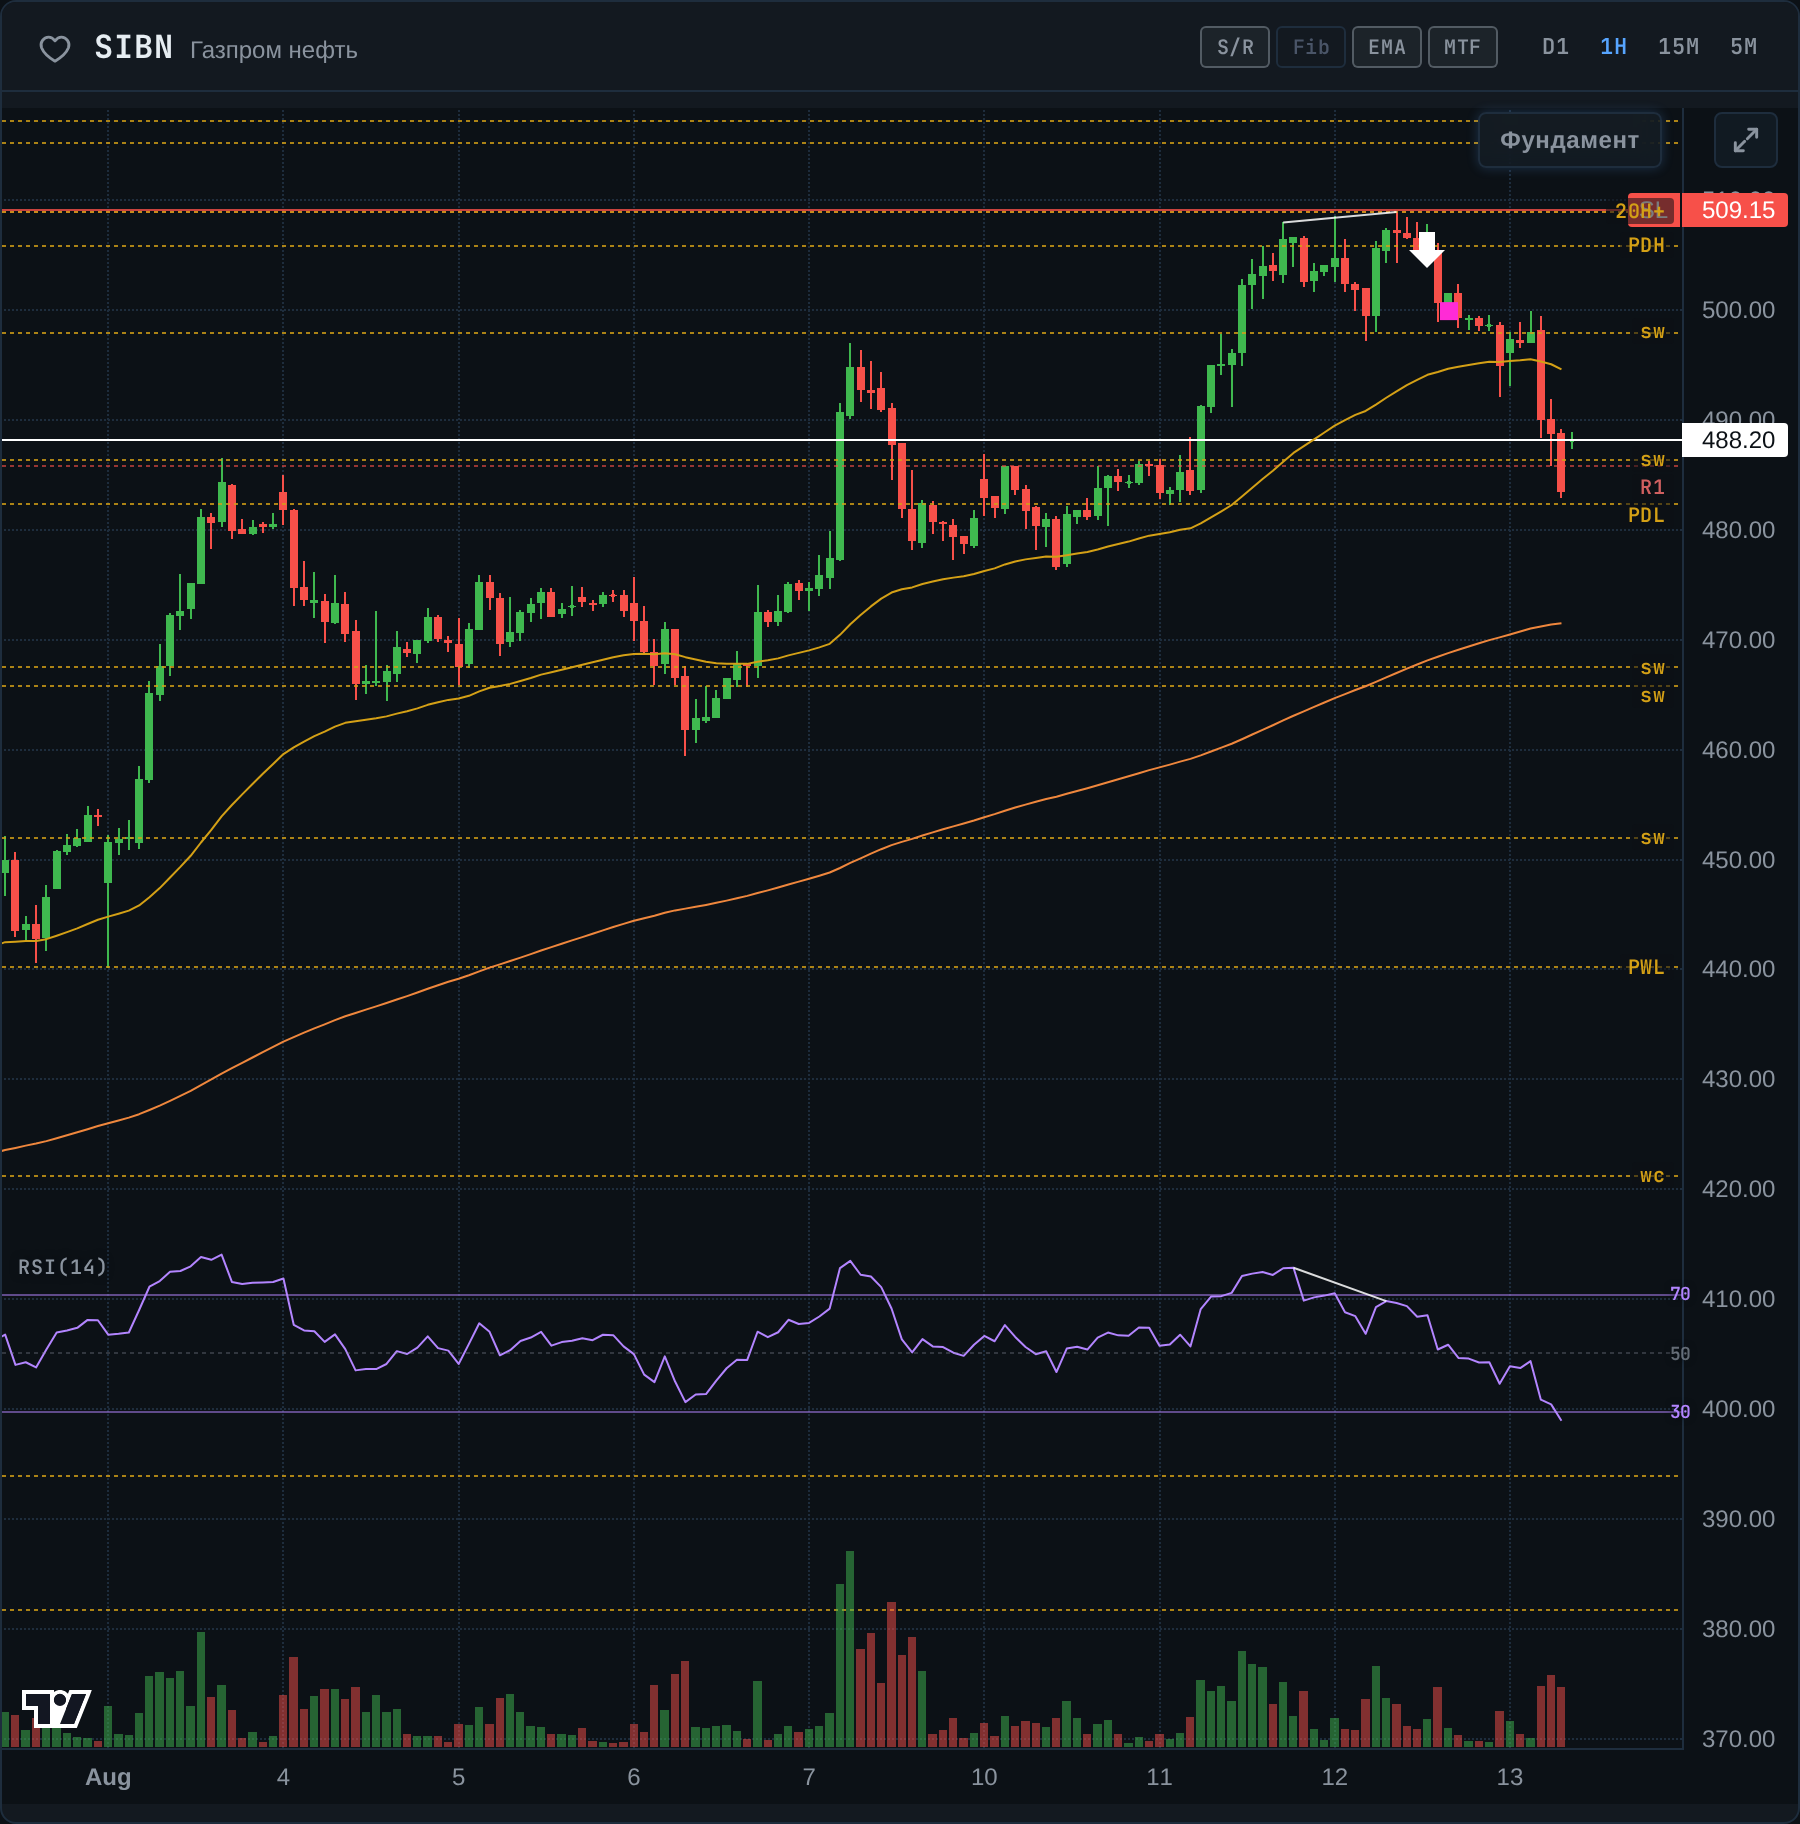The image size is (1800, 1824).
Task: Click the R1 level label
Action: 1652,487
